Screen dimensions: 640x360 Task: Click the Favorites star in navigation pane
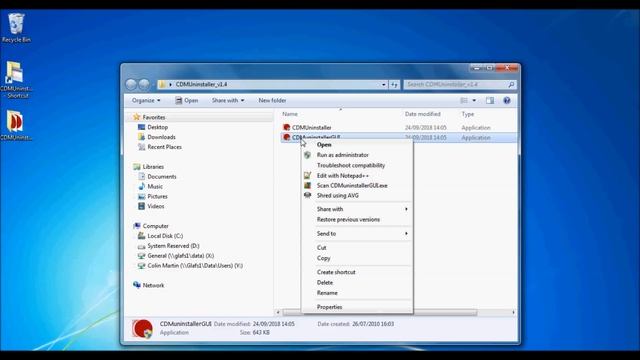pyautogui.click(x=137, y=117)
